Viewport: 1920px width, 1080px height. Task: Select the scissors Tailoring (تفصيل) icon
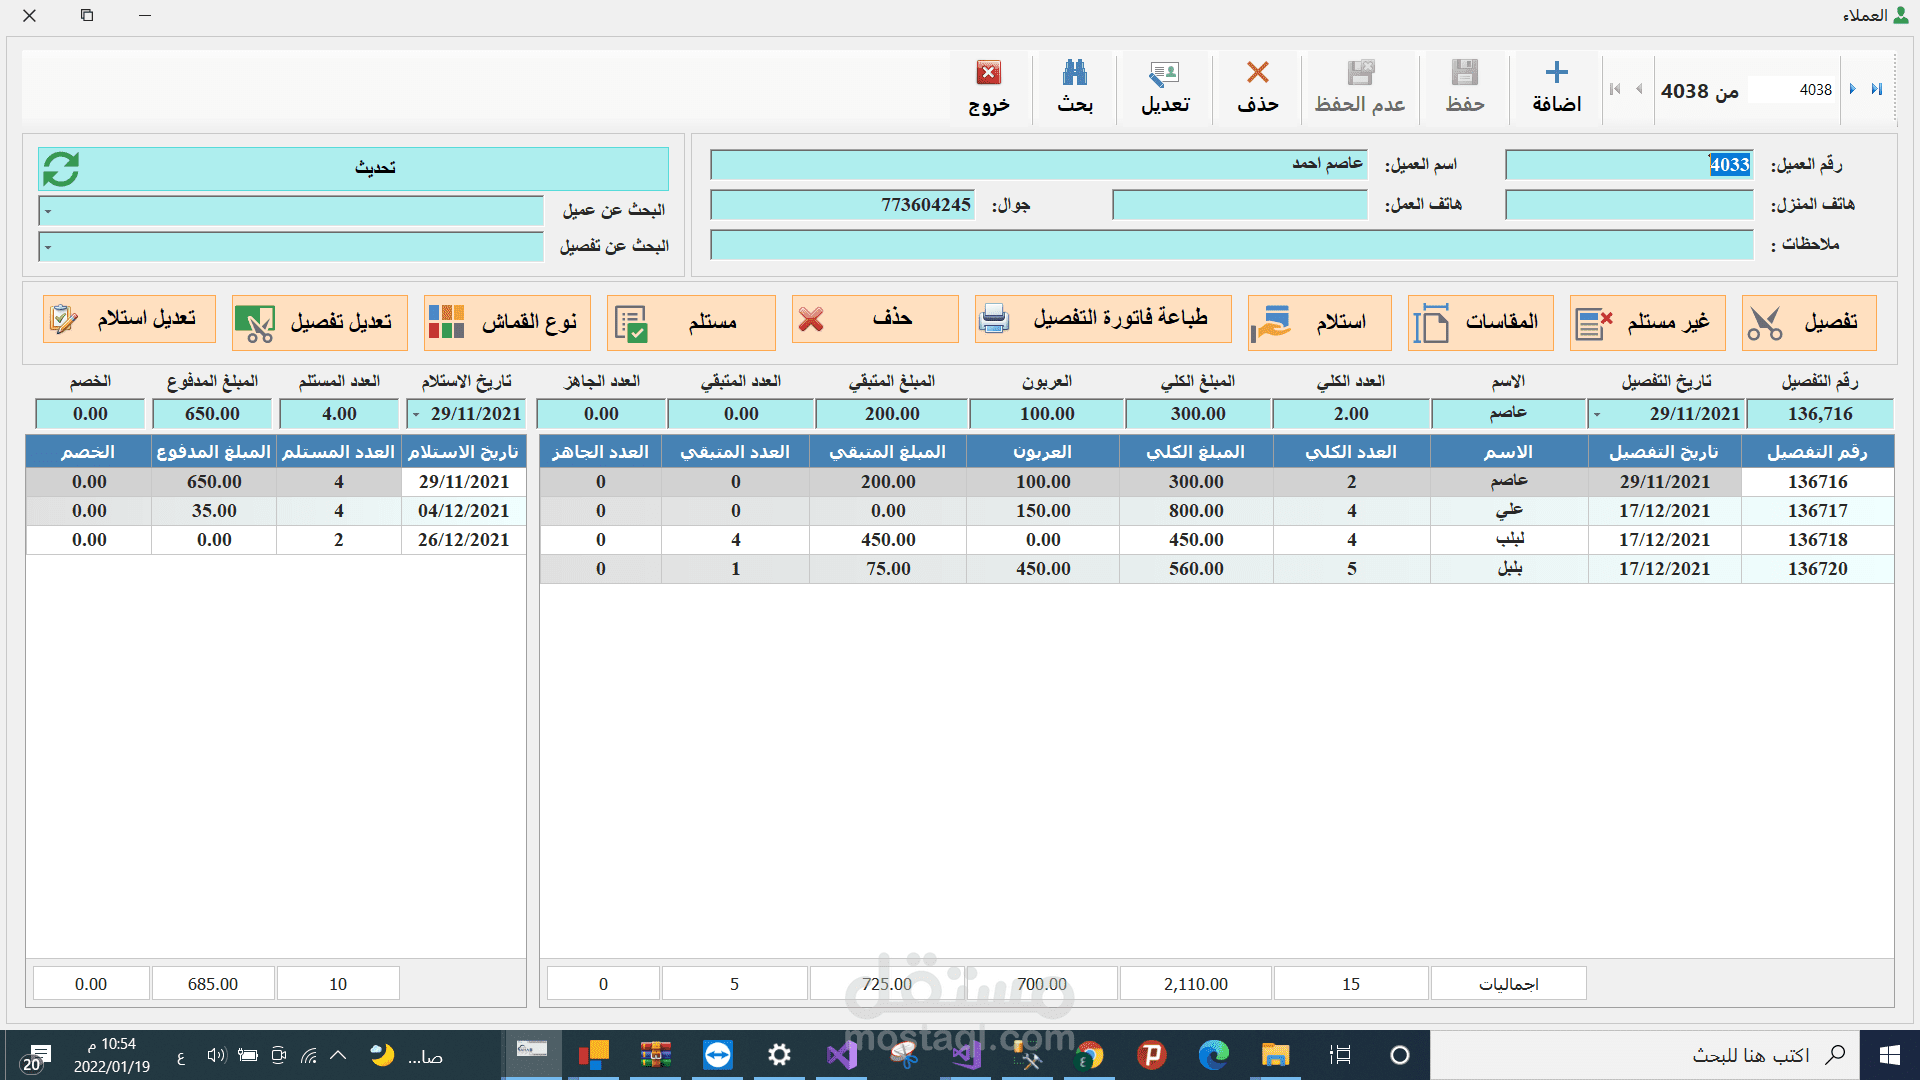point(1810,322)
